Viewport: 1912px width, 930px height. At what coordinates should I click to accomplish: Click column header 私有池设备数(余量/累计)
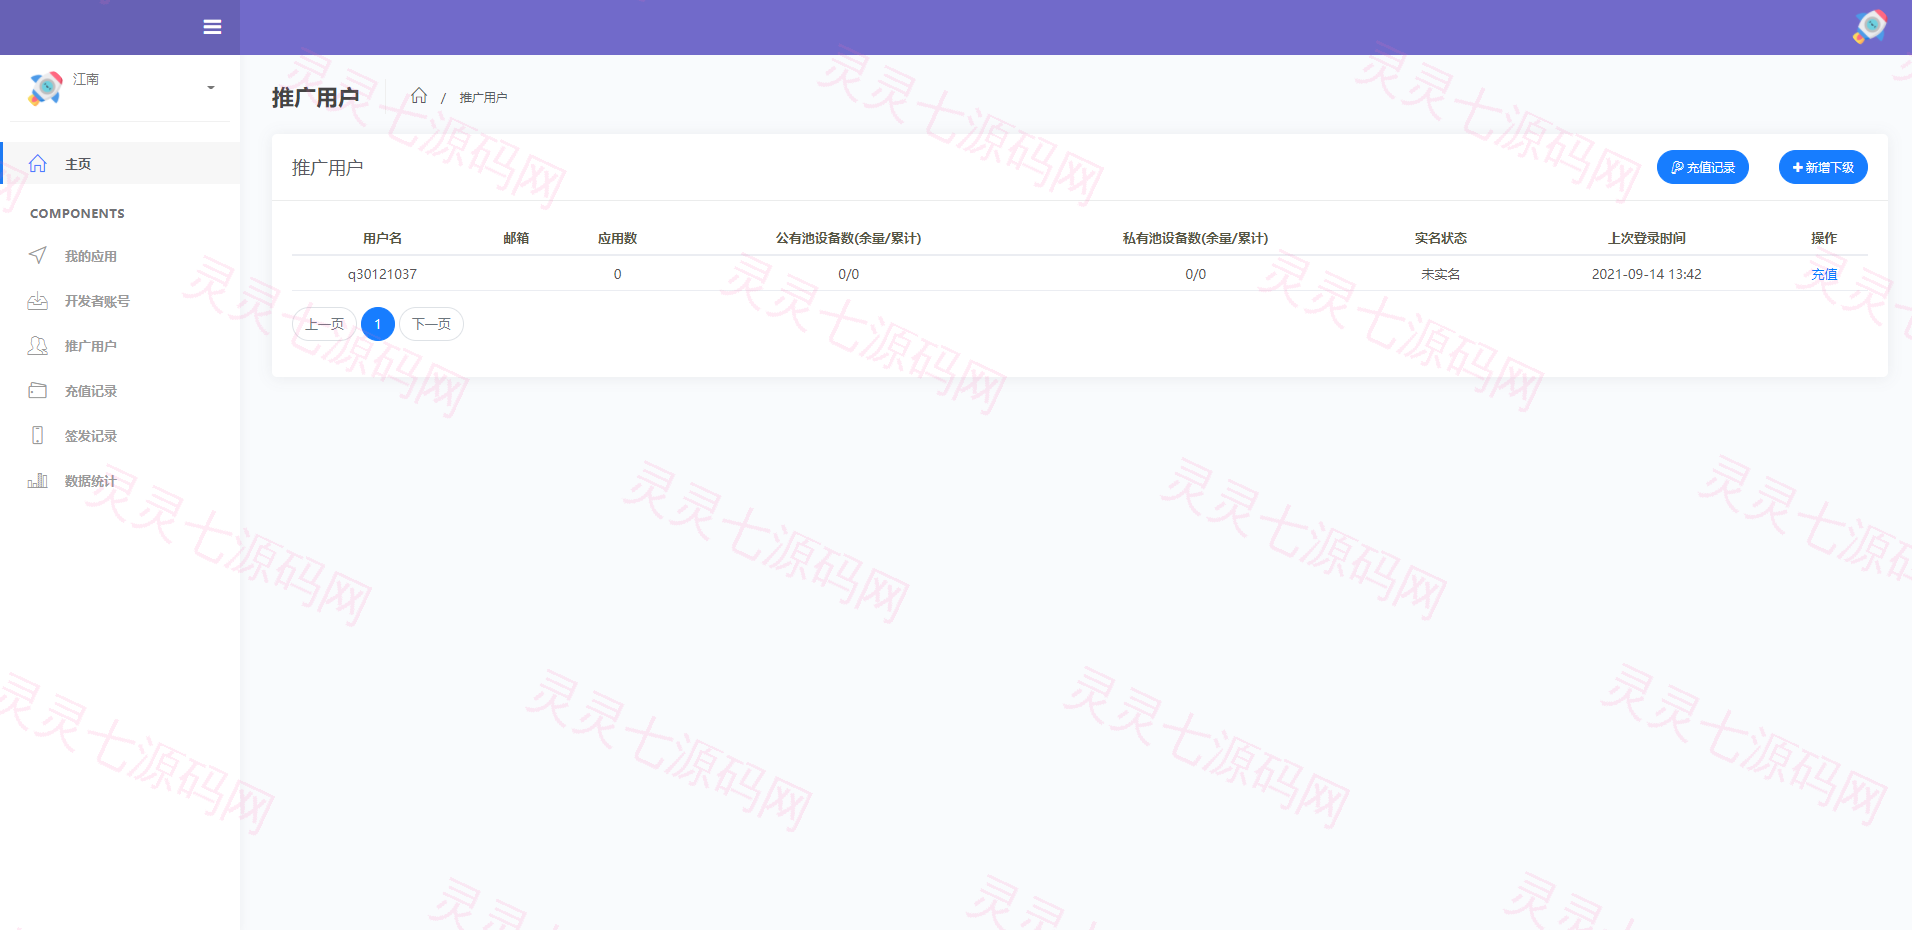[x=1195, y=238]
